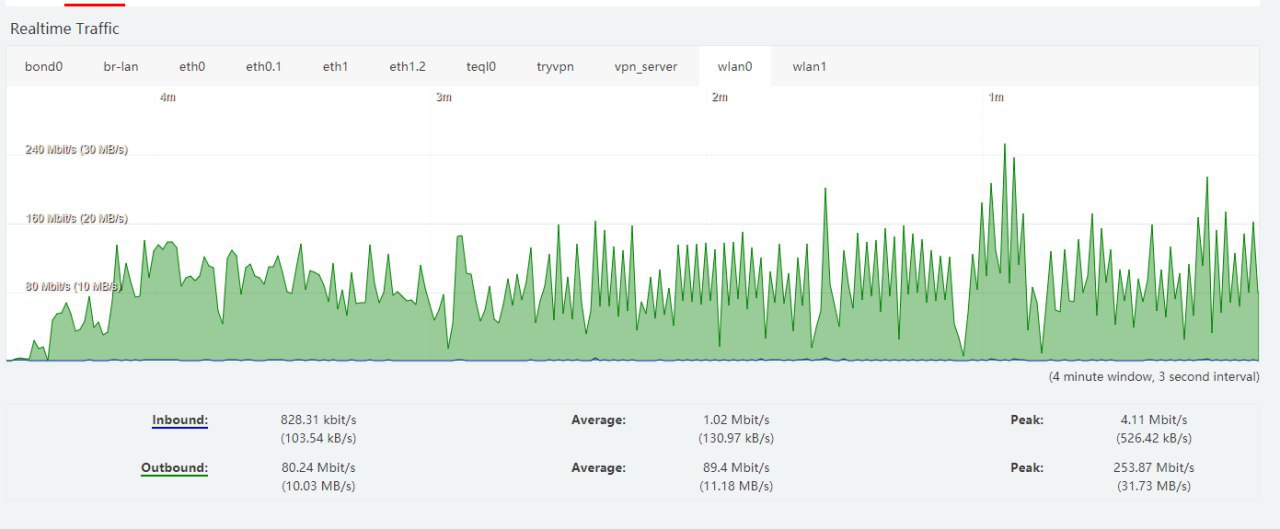This screenshot has height=529, width=1280.
Task: Click the inbound peak 4.11 Mbit/s
Action: click(x=1154, y=420)
